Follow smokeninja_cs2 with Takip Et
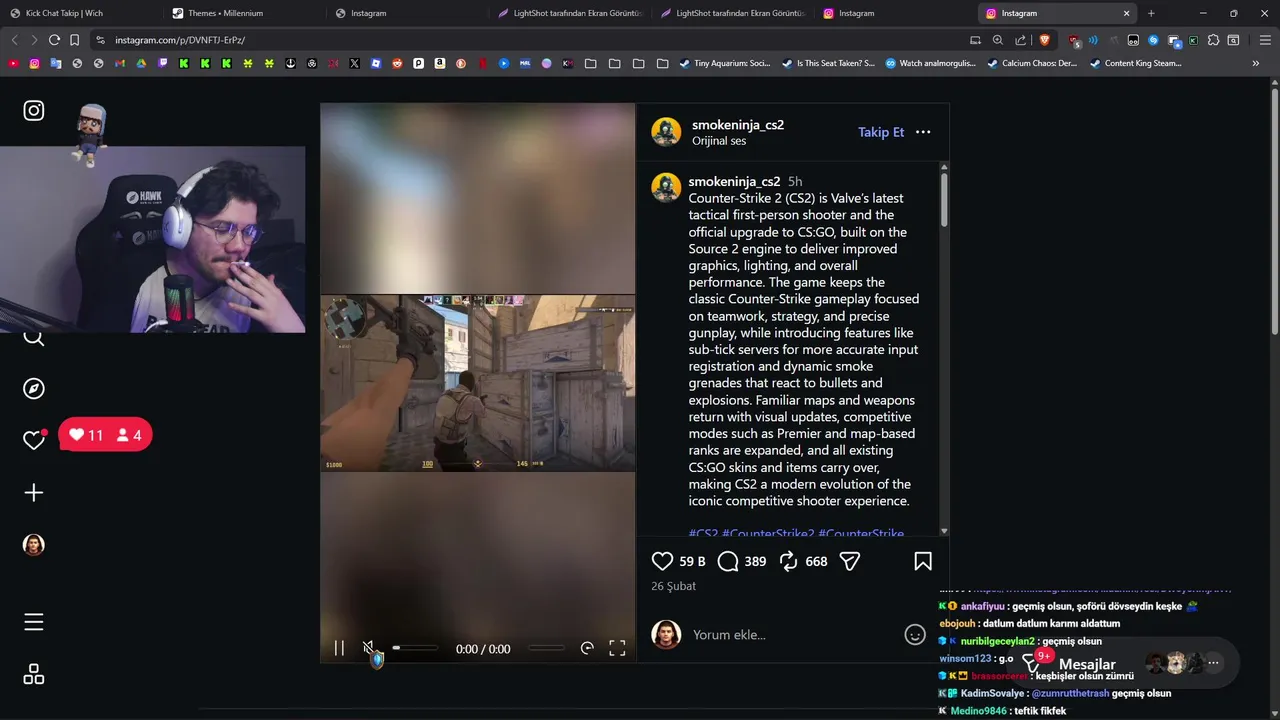1280x720 pixels. pyautogui.click(x=881, y=132)
